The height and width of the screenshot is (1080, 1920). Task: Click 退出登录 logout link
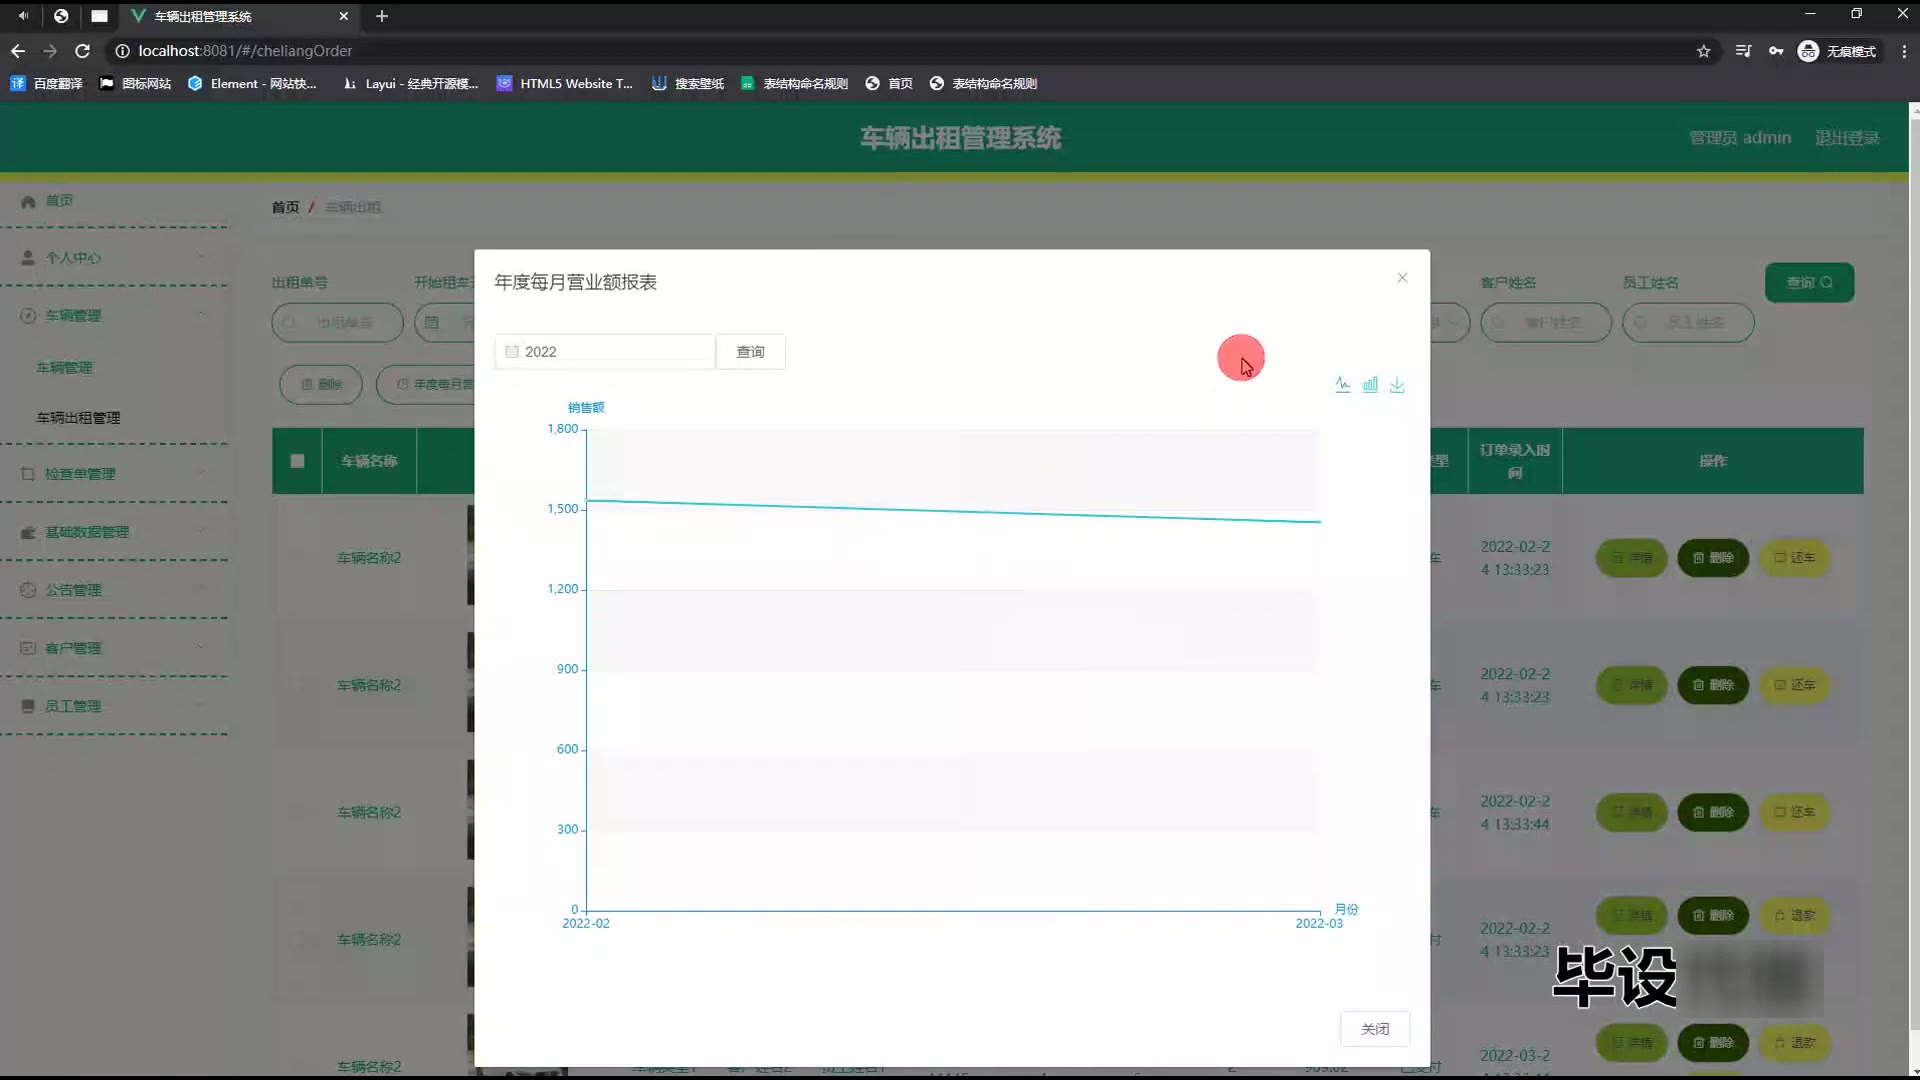tap(1847, 138)
